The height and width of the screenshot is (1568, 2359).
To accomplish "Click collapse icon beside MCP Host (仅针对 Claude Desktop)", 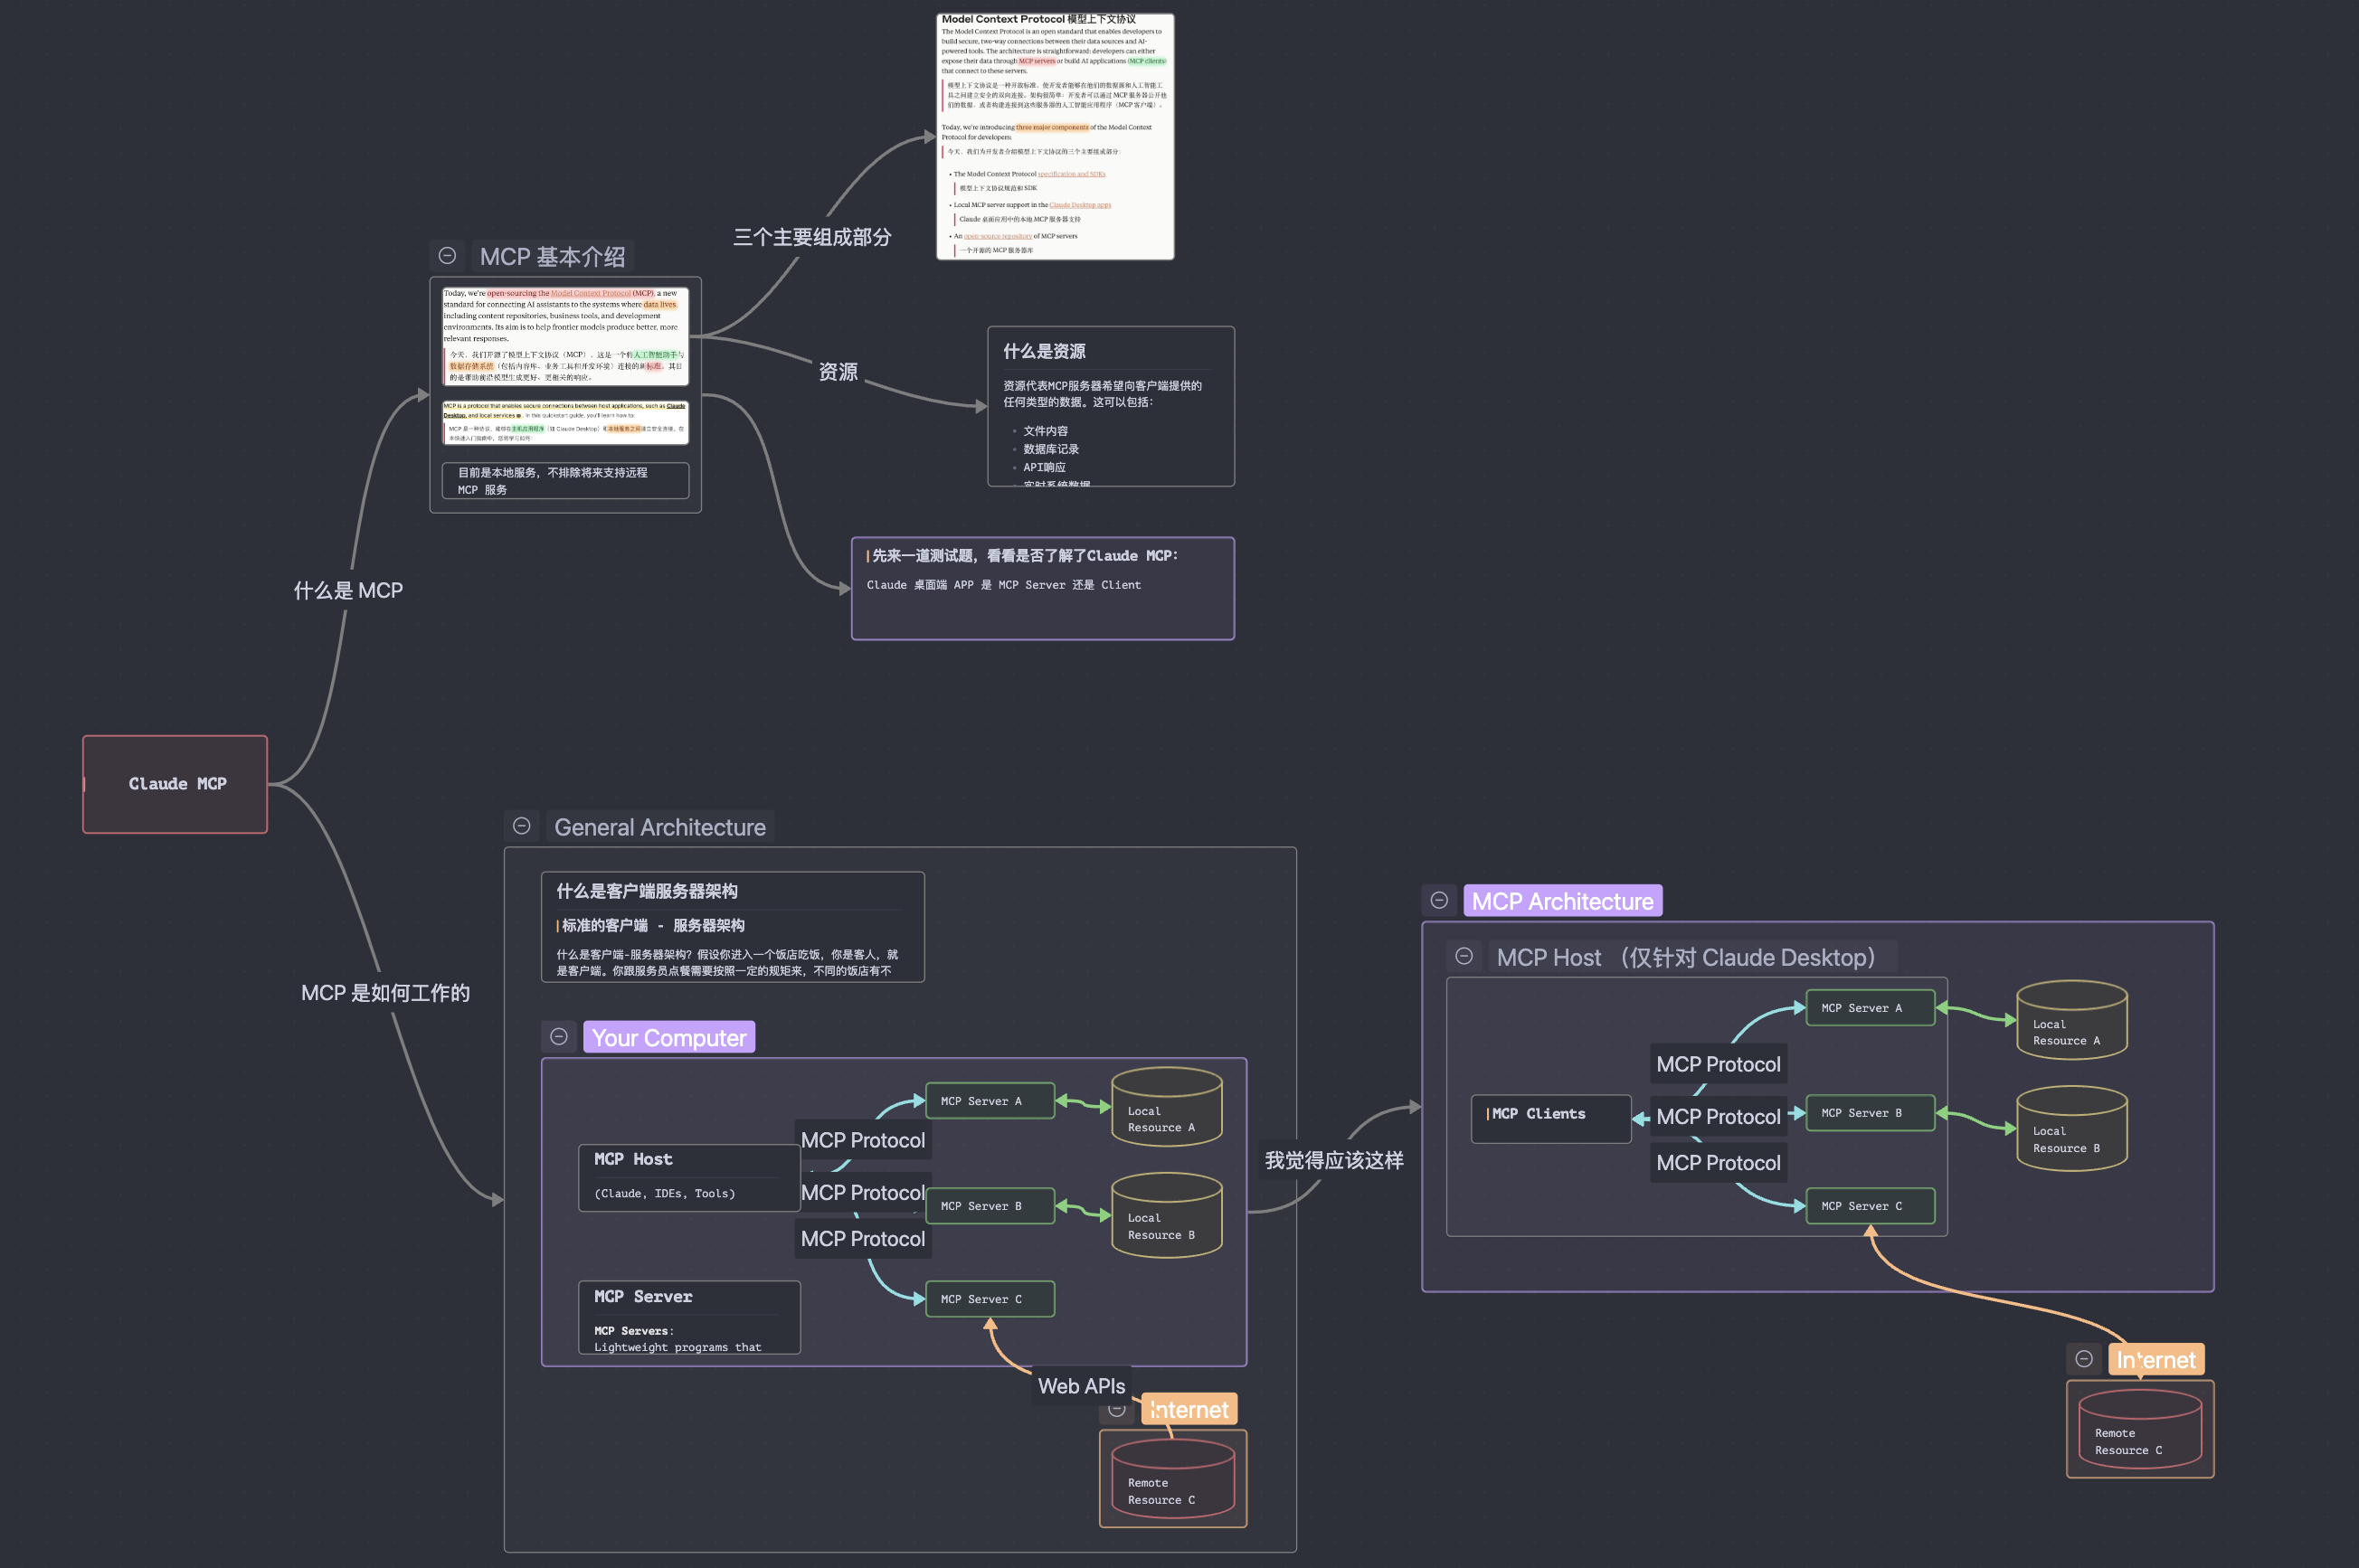I will point(1464,956).
